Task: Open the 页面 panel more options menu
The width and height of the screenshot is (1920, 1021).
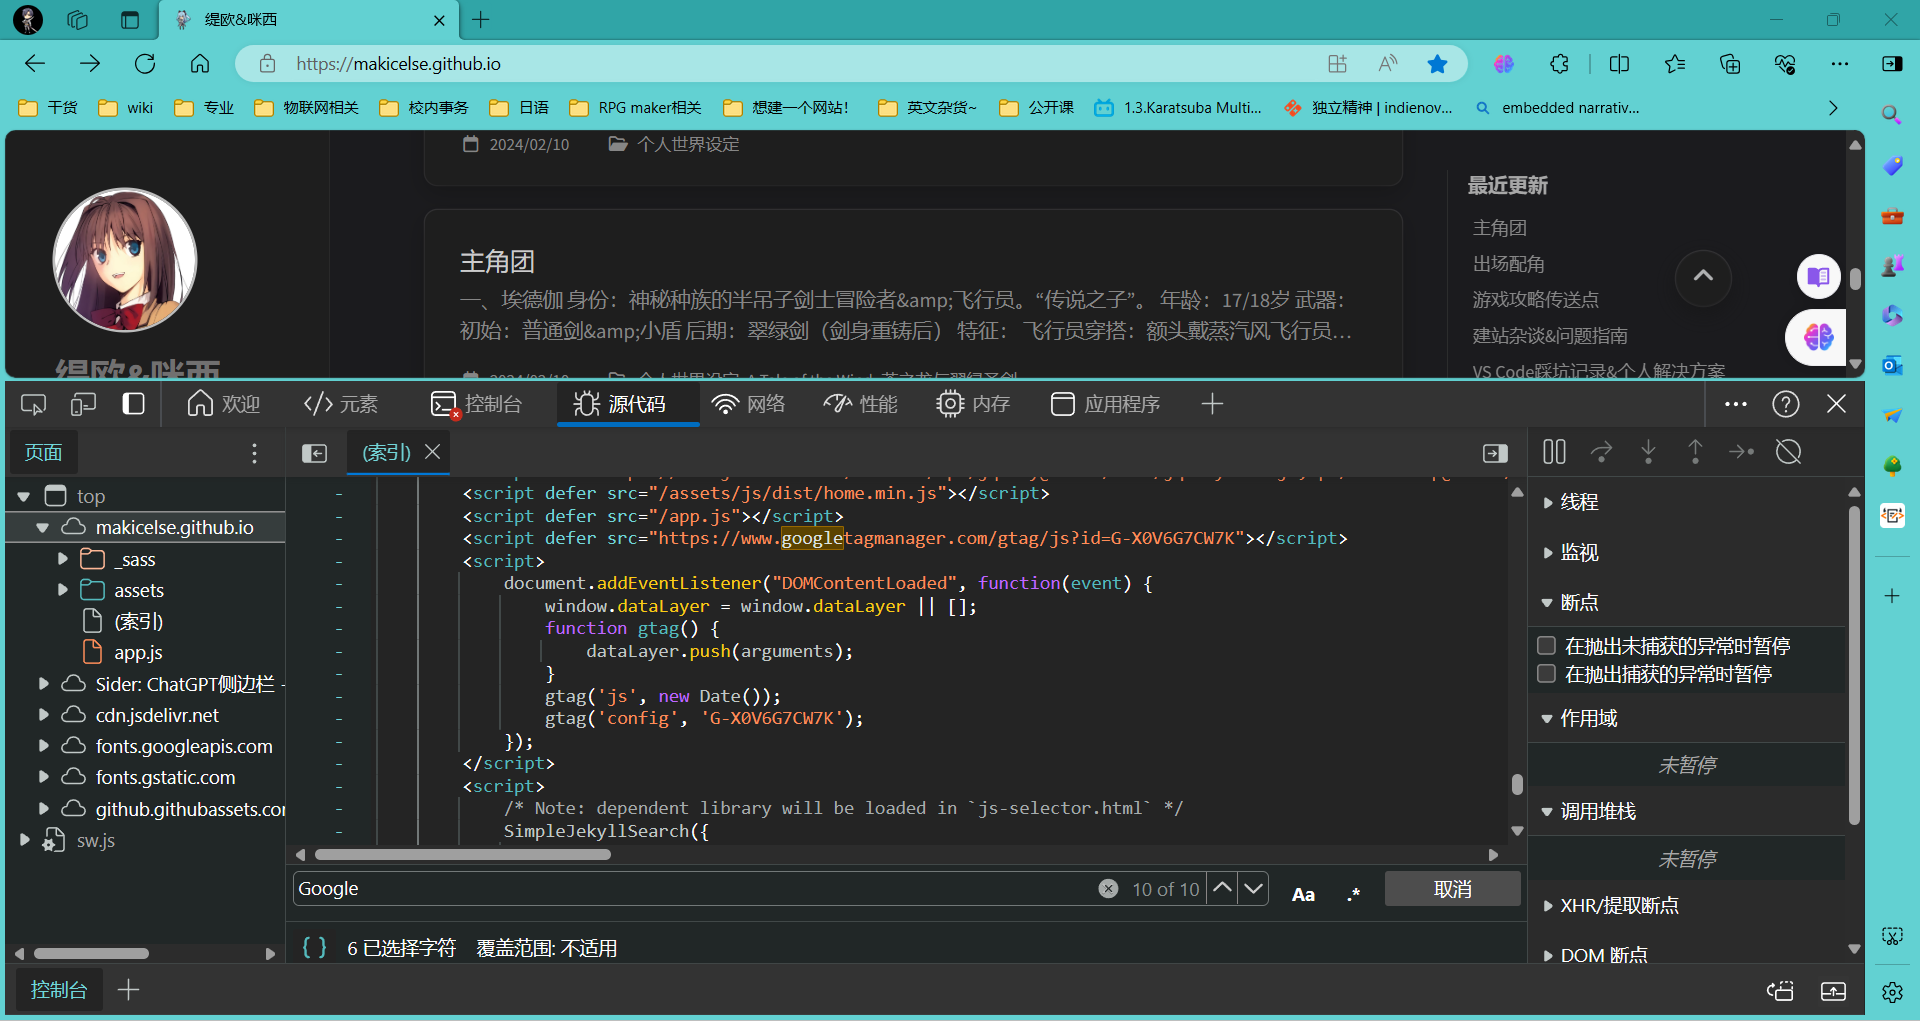Action: pos(254,453)
